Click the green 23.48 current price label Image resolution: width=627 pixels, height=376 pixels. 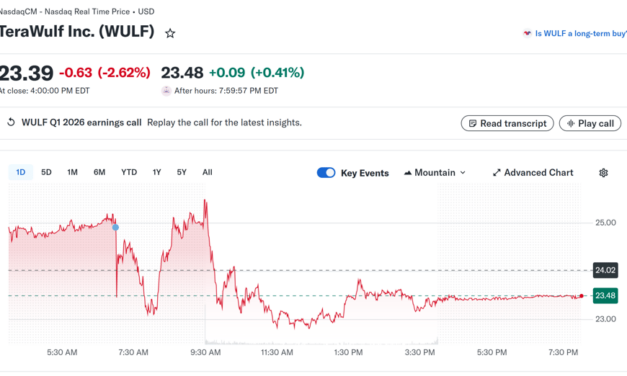[605, 296]
